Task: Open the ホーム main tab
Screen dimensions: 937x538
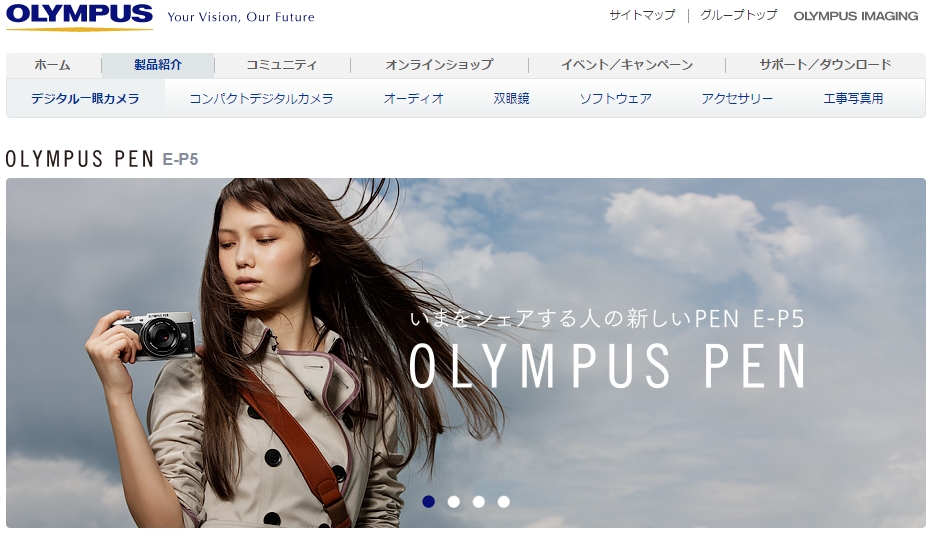Action: (52, 65)
